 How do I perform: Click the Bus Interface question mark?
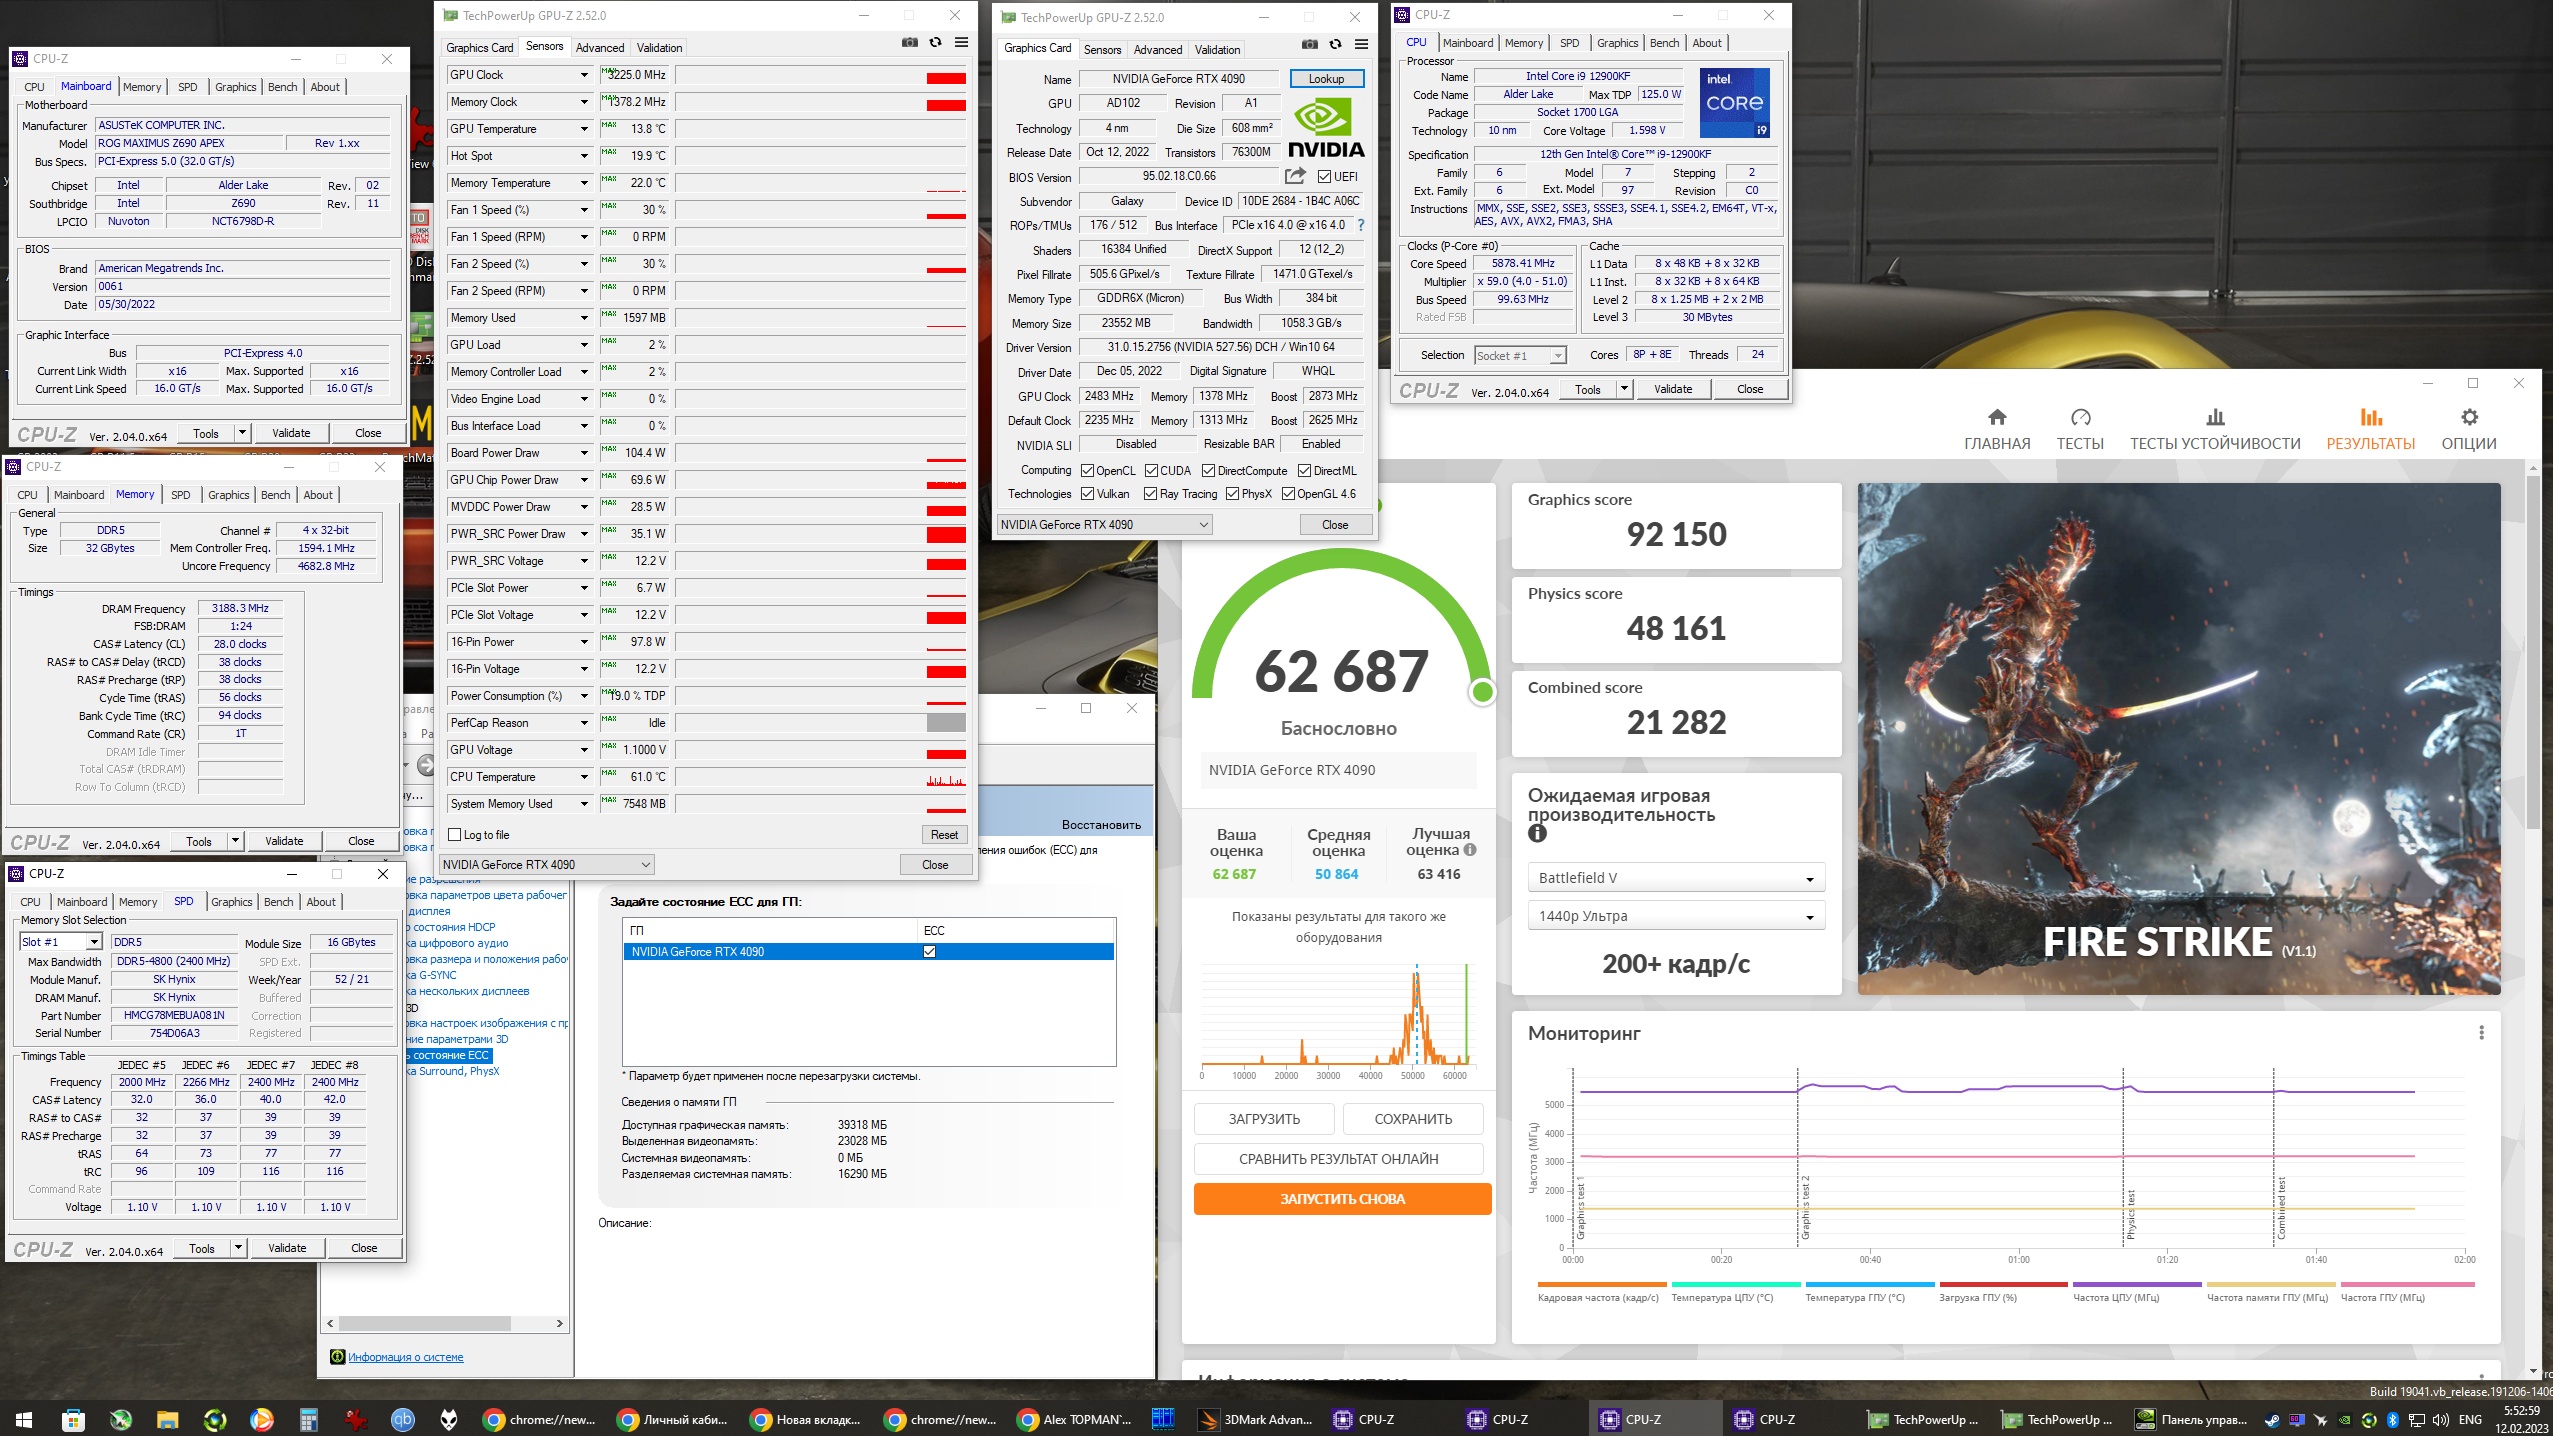[x=1360, y=225]
